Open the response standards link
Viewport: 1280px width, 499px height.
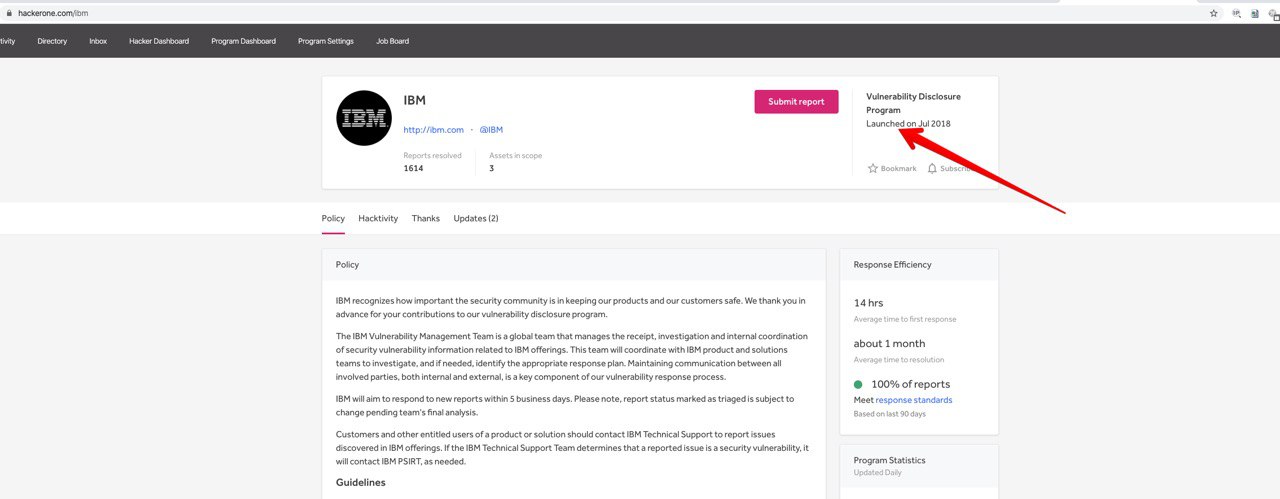914,400
